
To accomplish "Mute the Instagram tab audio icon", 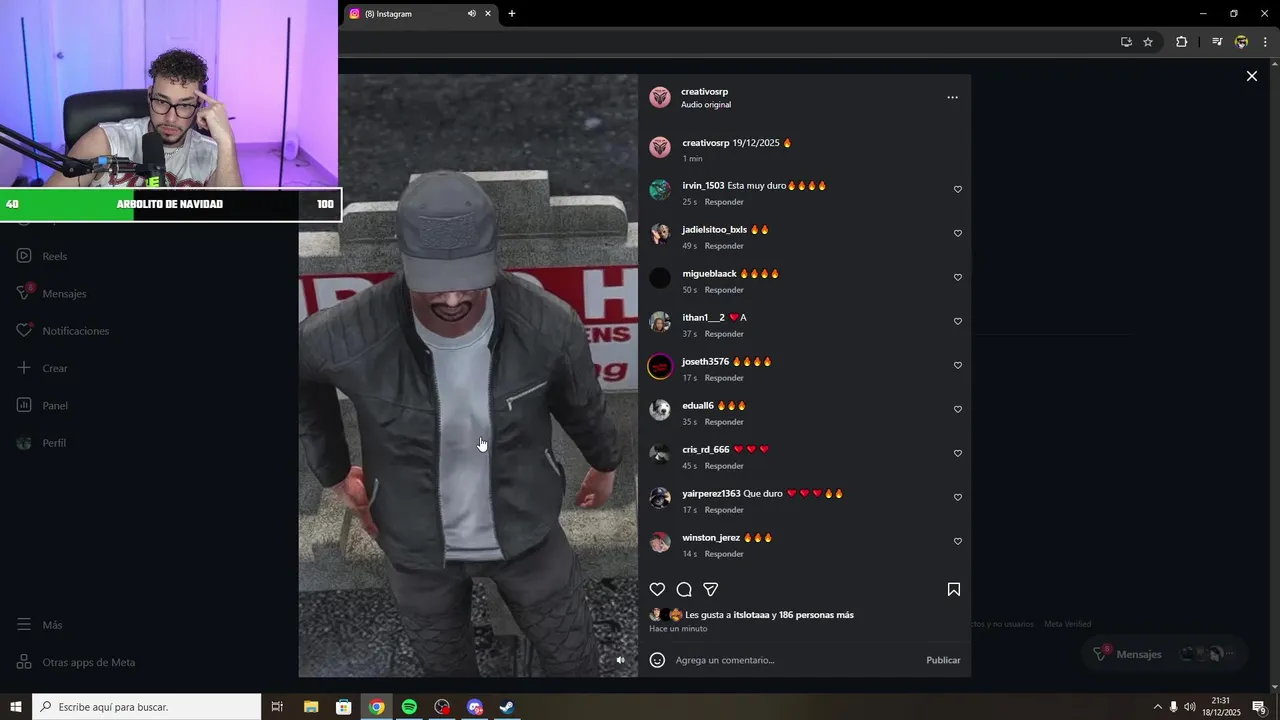I will (x=471, y=14).
